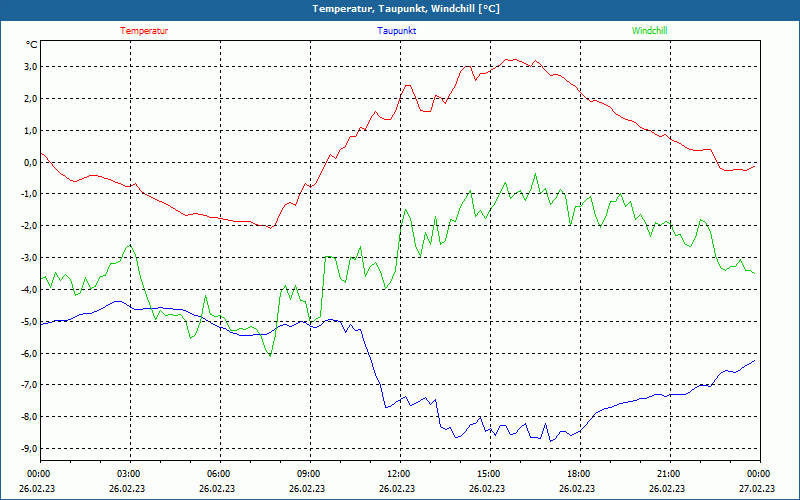Click the '12:00' time axis label

pos(399,474)
